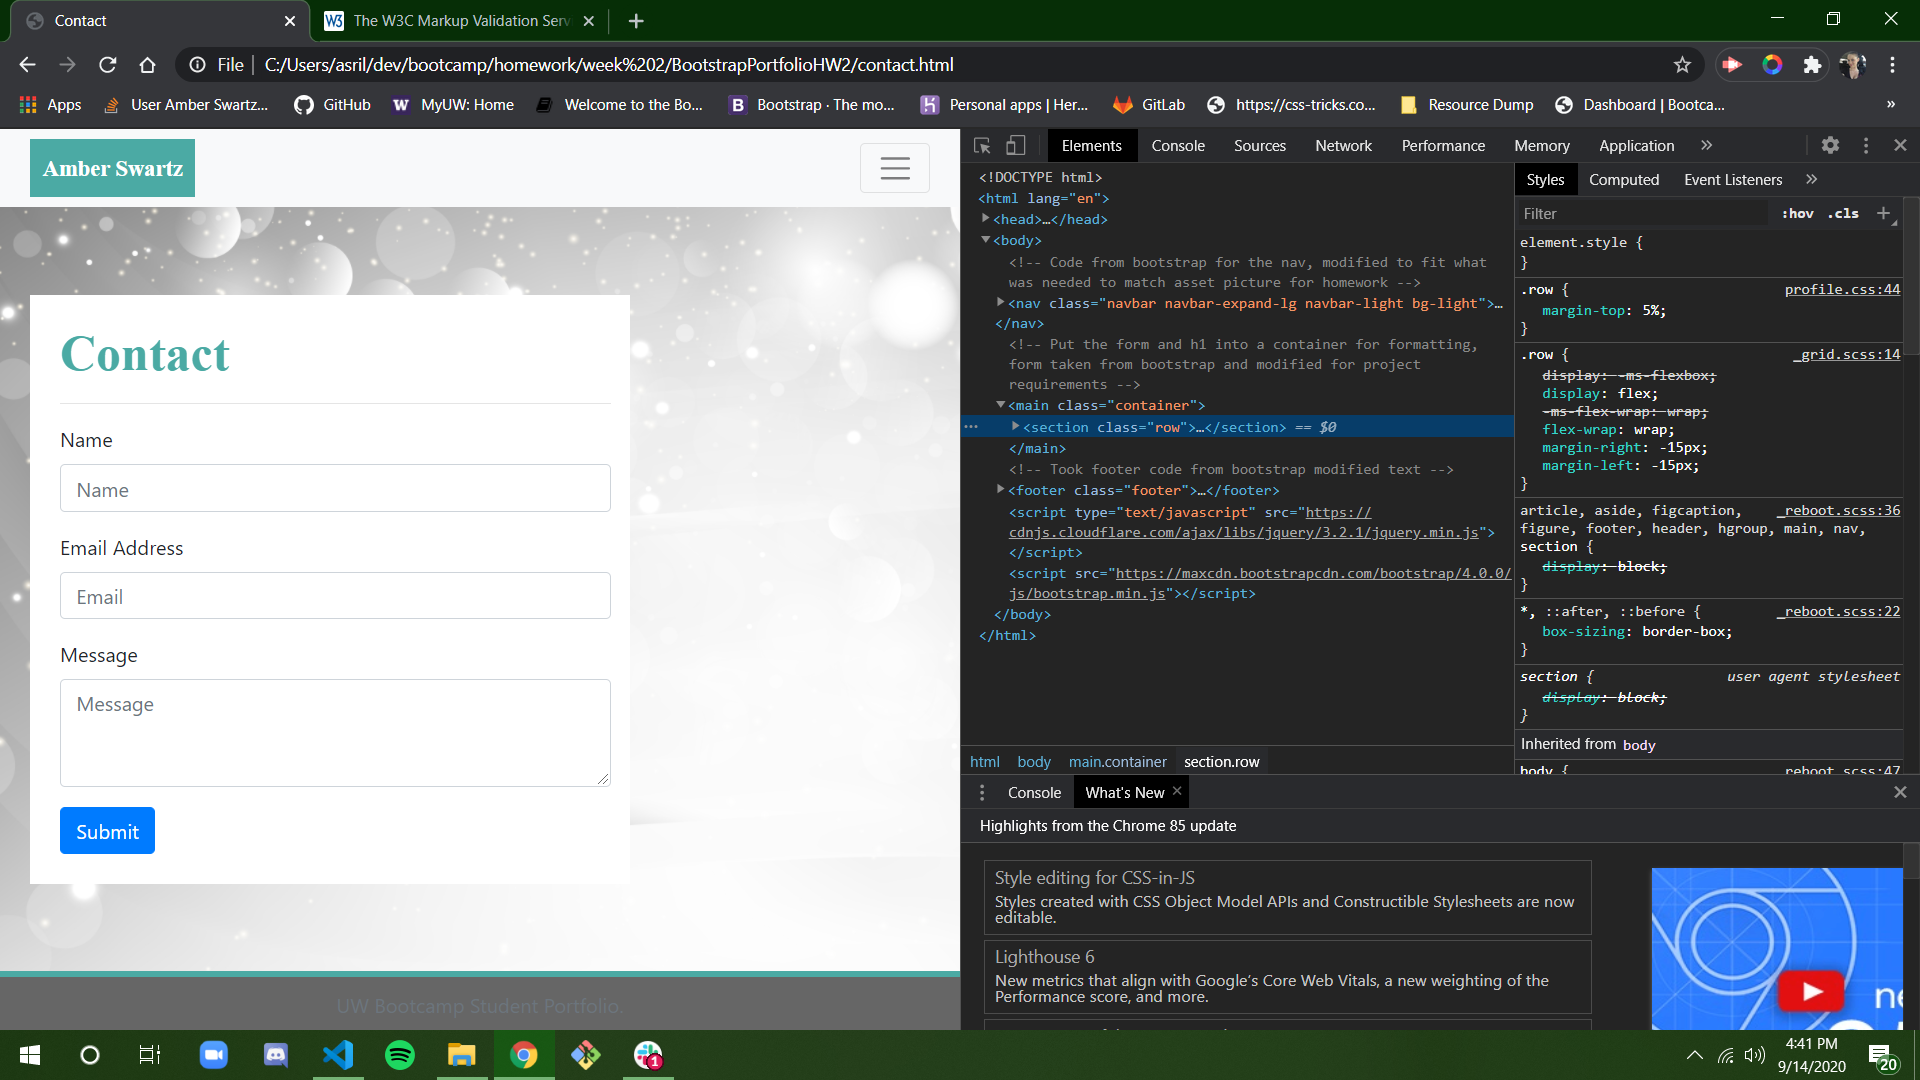Collapse the main container element node
Viewport: 1920px width, 1080px height.
pos(1001,405)
